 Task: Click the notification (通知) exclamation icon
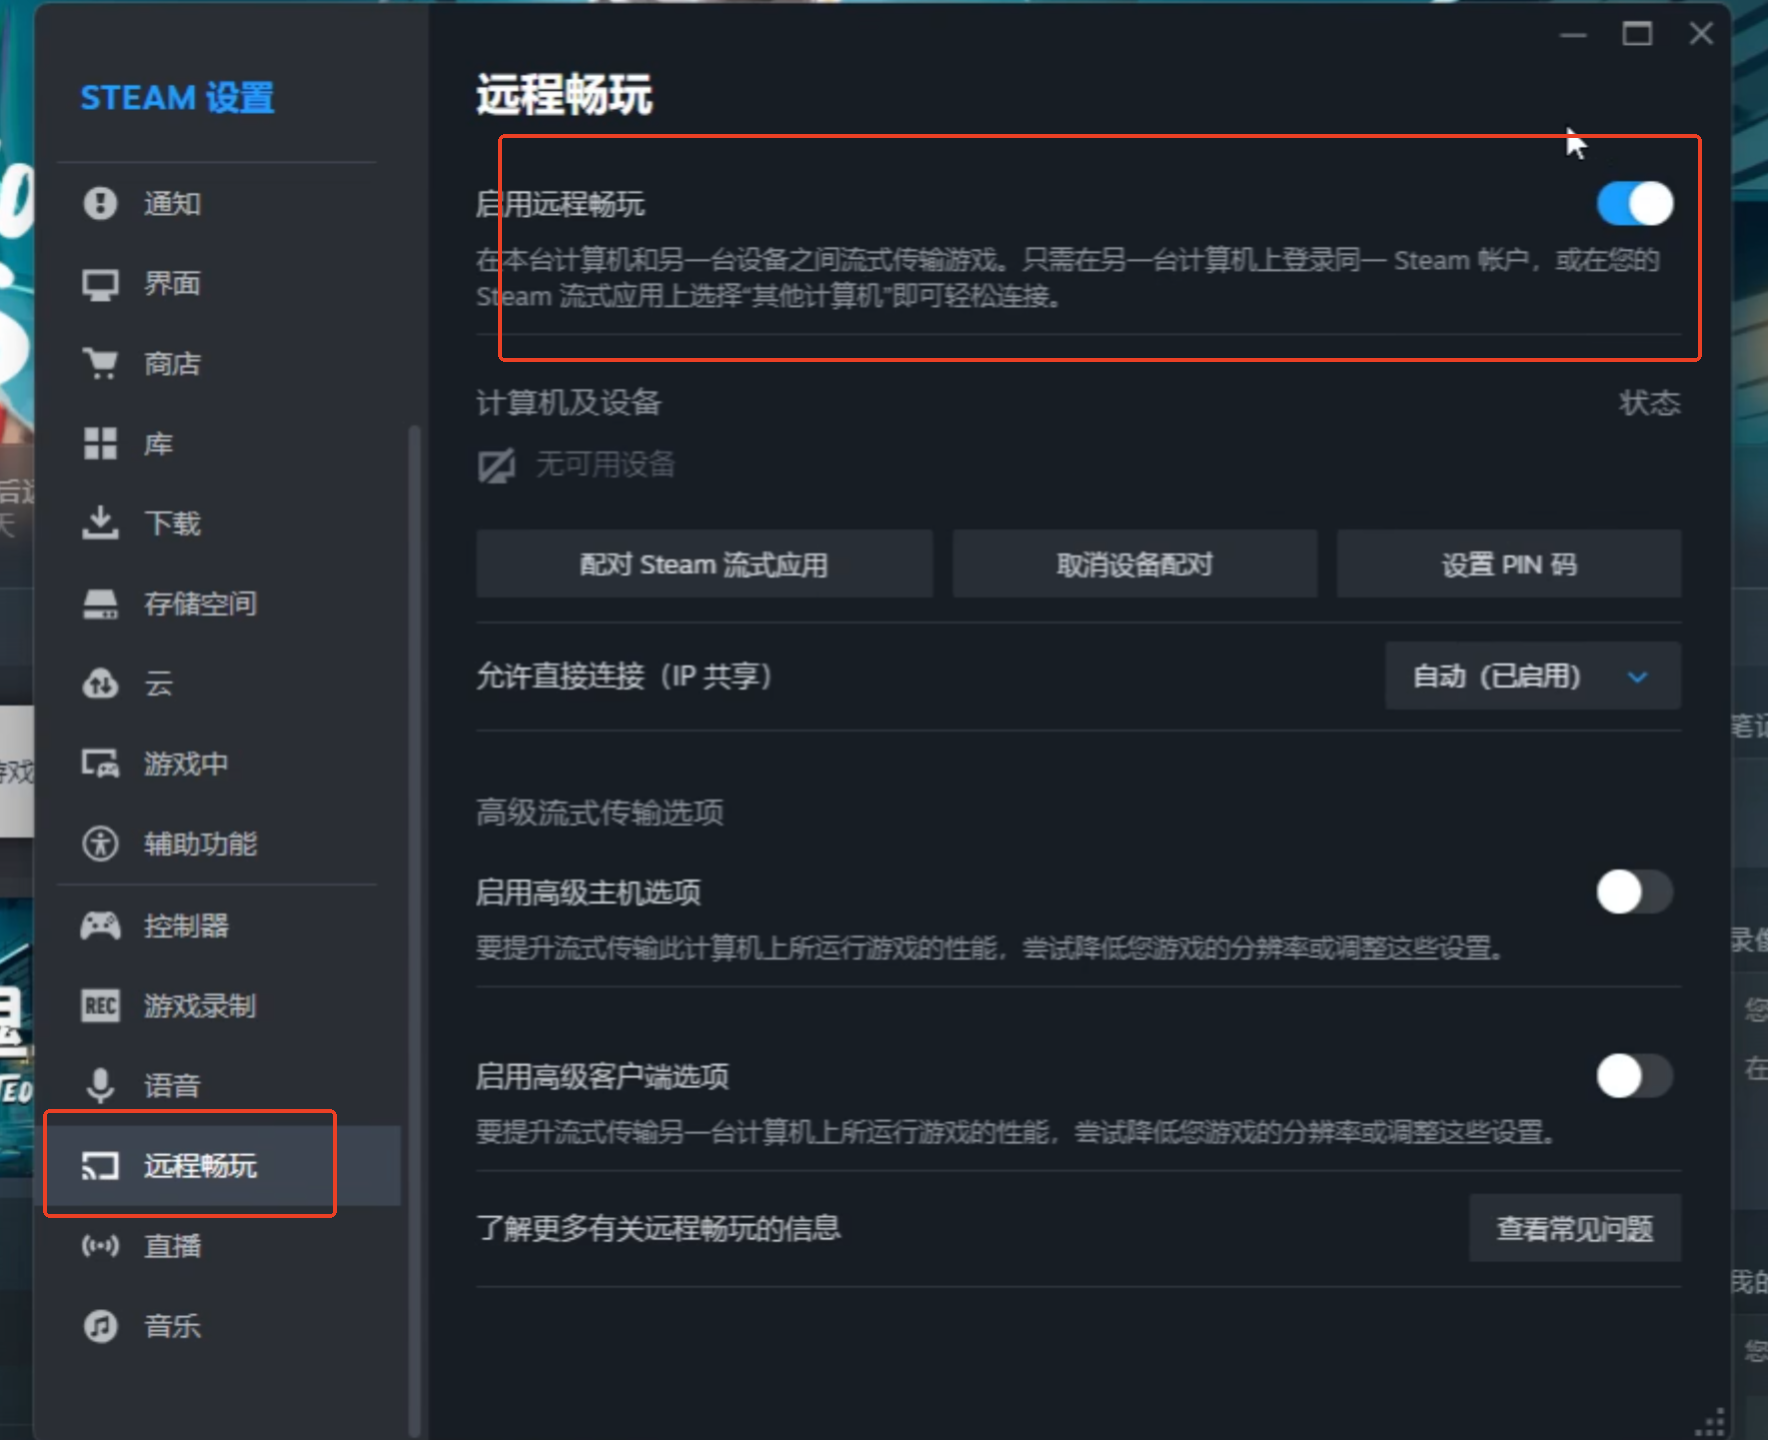[100, 203]
